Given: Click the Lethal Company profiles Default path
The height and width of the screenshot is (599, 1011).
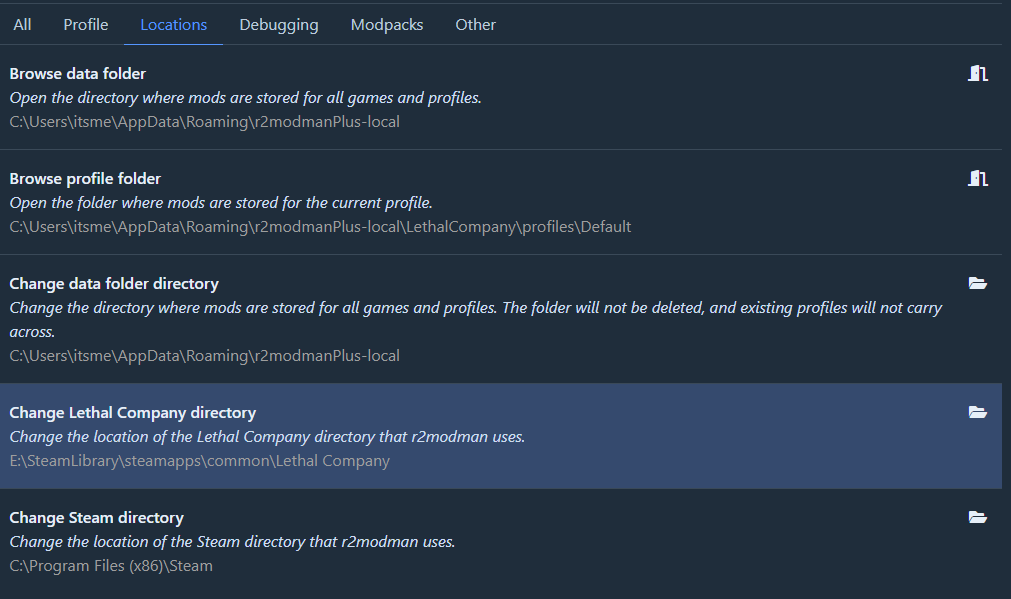Looking at the screenshot, I should (x=320, y=227).
